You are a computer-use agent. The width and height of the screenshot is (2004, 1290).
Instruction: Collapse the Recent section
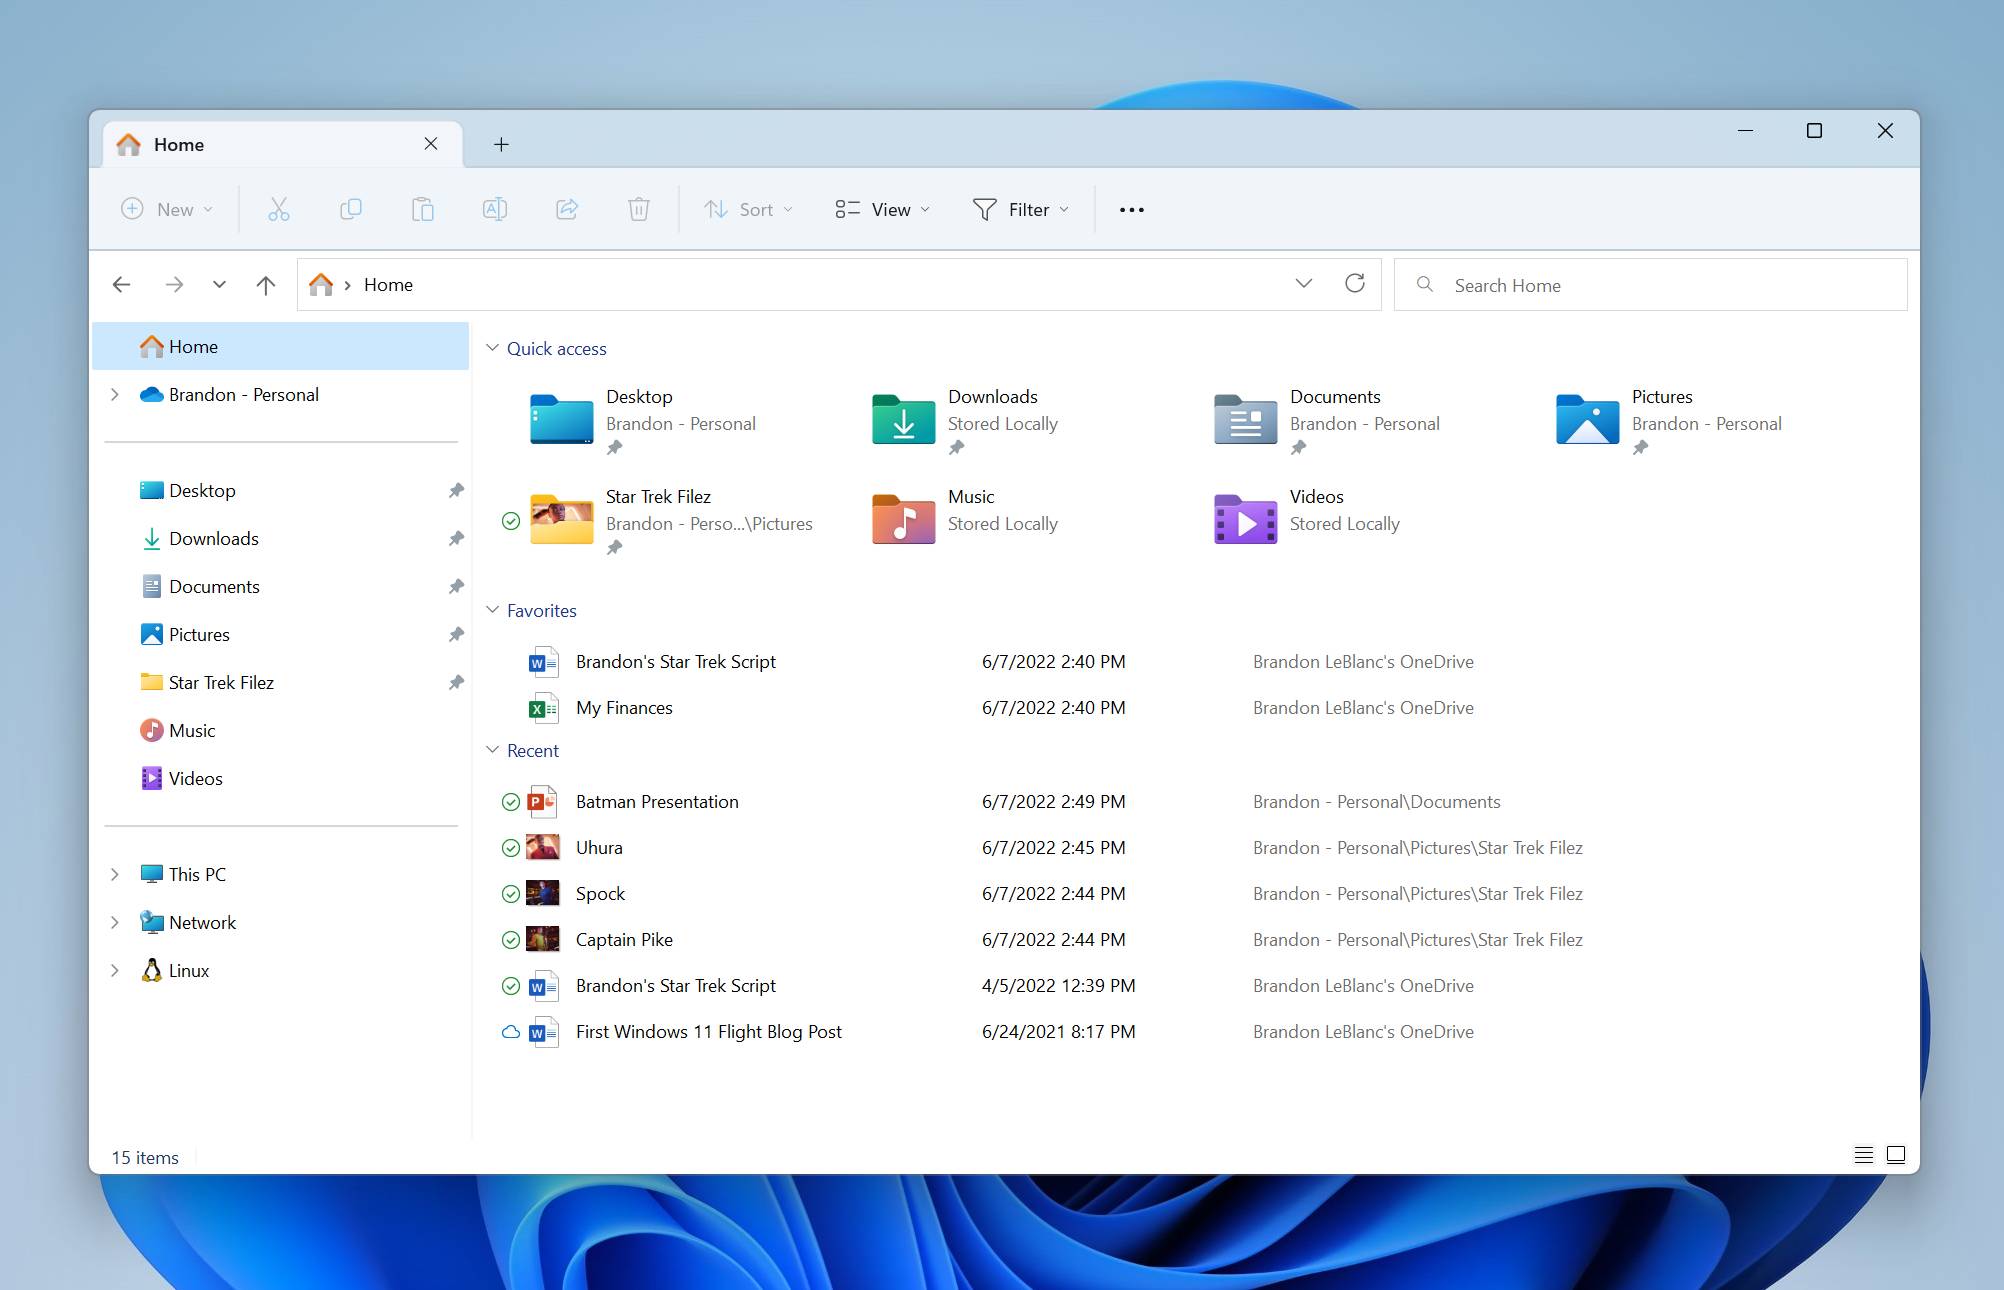click(492, 749)
